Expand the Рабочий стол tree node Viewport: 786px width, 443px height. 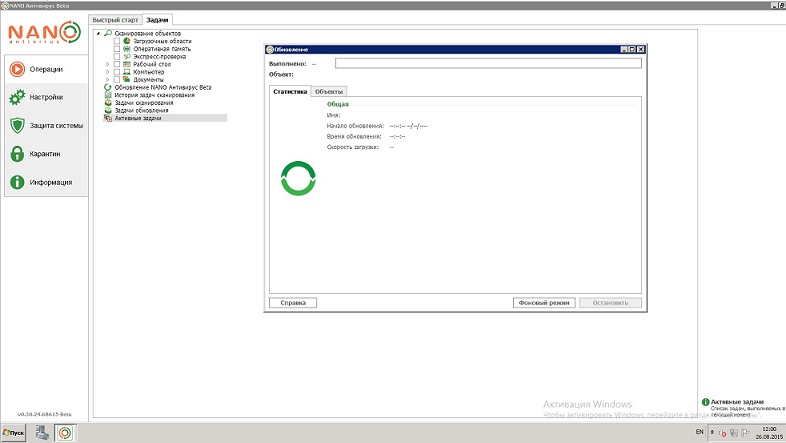107,64
